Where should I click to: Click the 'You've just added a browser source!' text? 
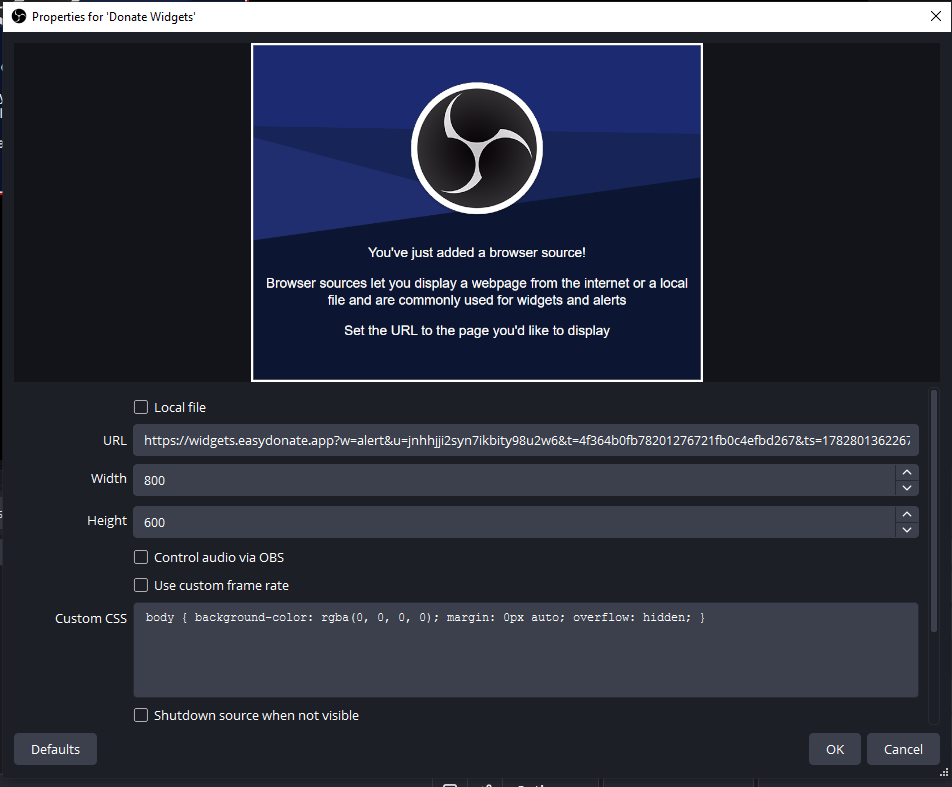(477, 253)
